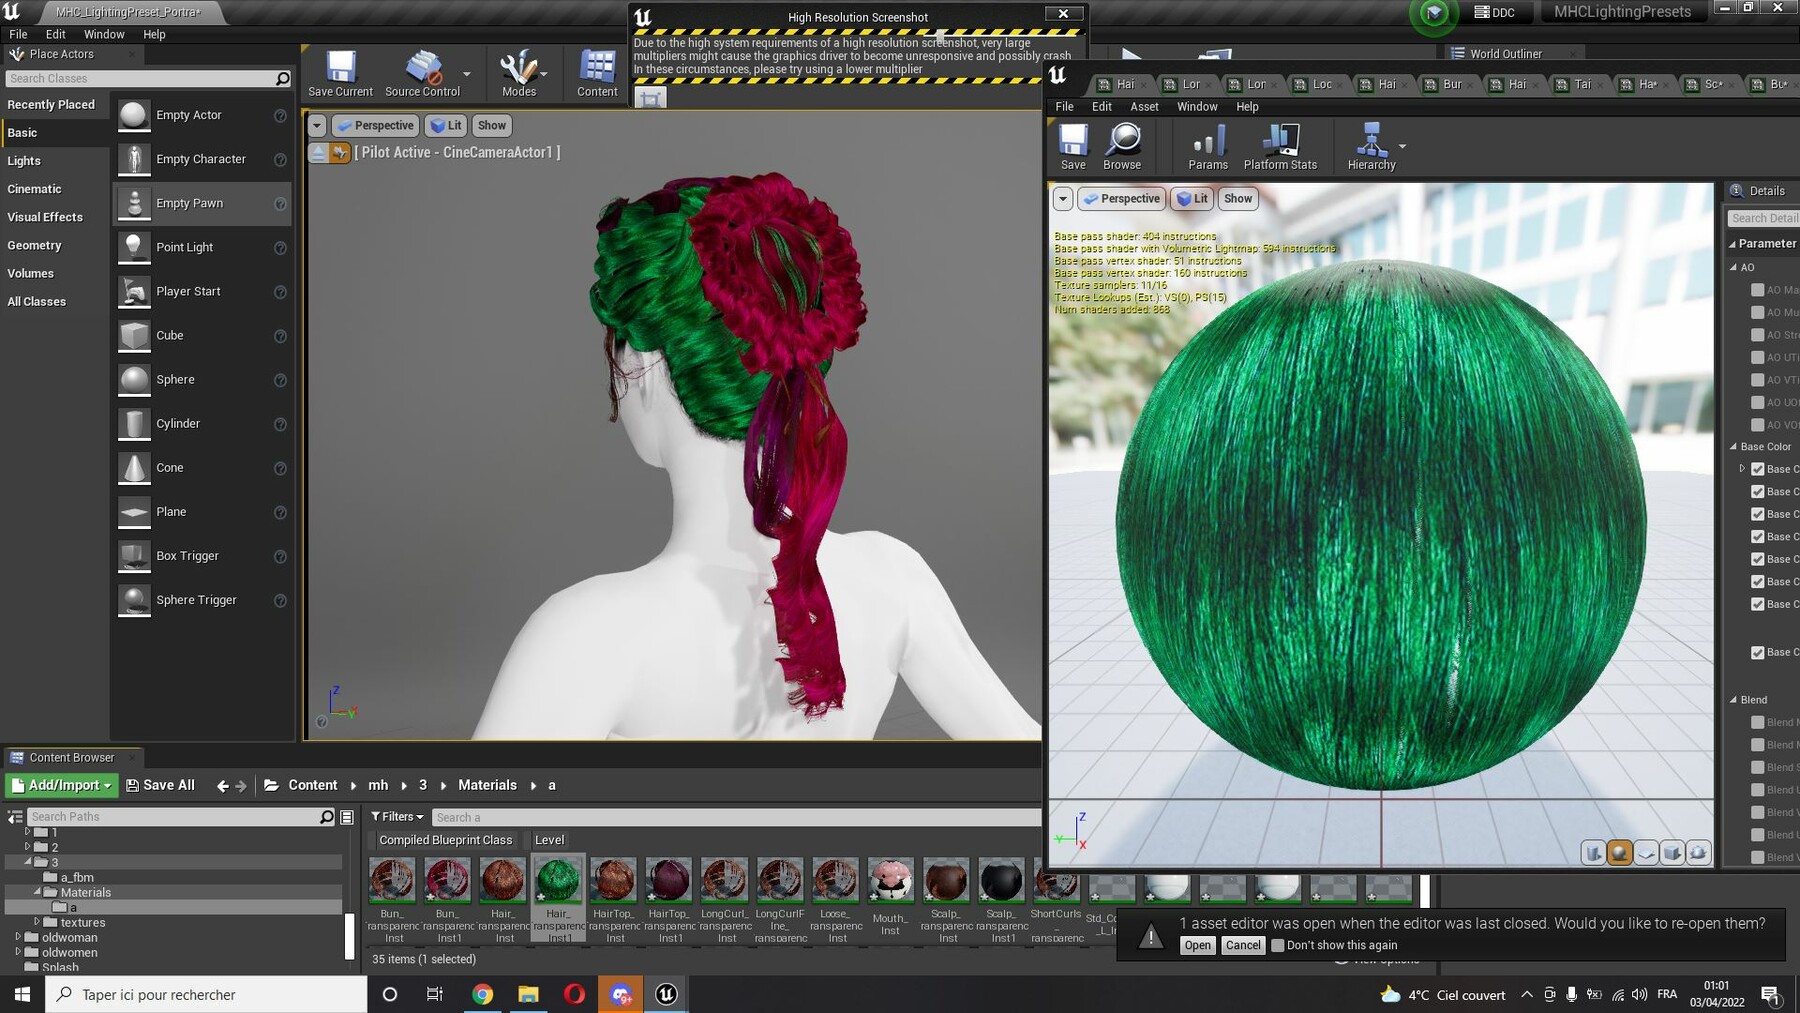Image resolution: width=1800 pixels, height=1013 pixels.
Task: Open Filters dropdown in Content Browser
Action: tap(397, 817)
